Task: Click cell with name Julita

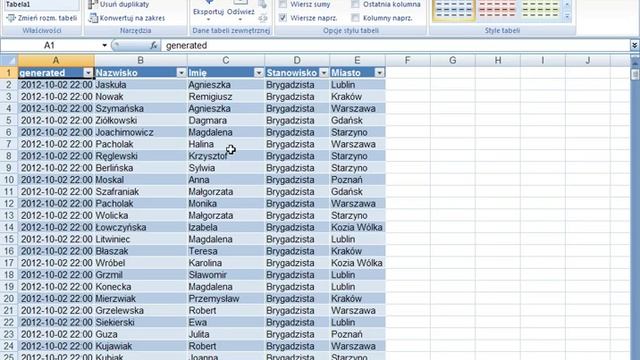Action: [x=226, y=334]
